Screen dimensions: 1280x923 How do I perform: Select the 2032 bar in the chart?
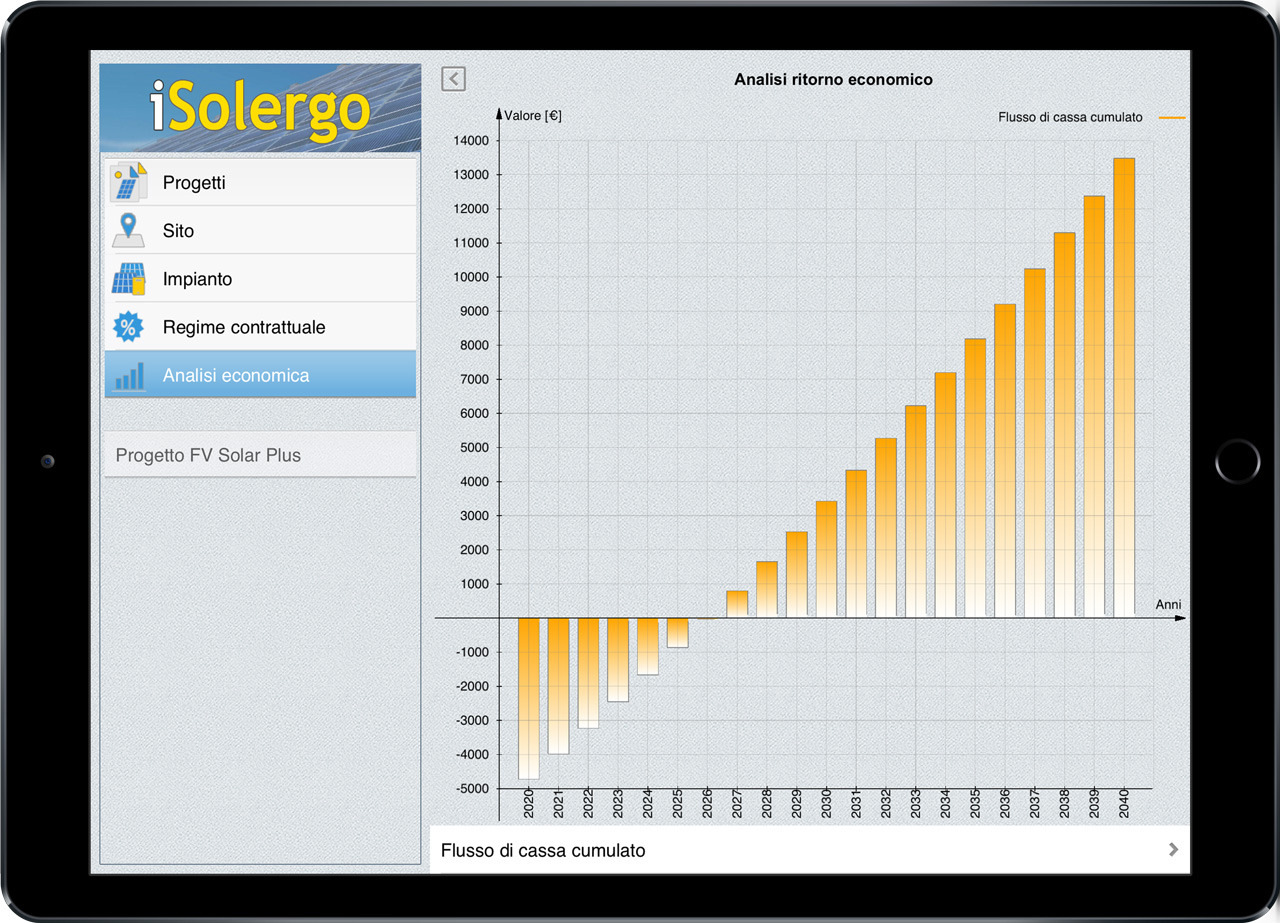[886, 527]
